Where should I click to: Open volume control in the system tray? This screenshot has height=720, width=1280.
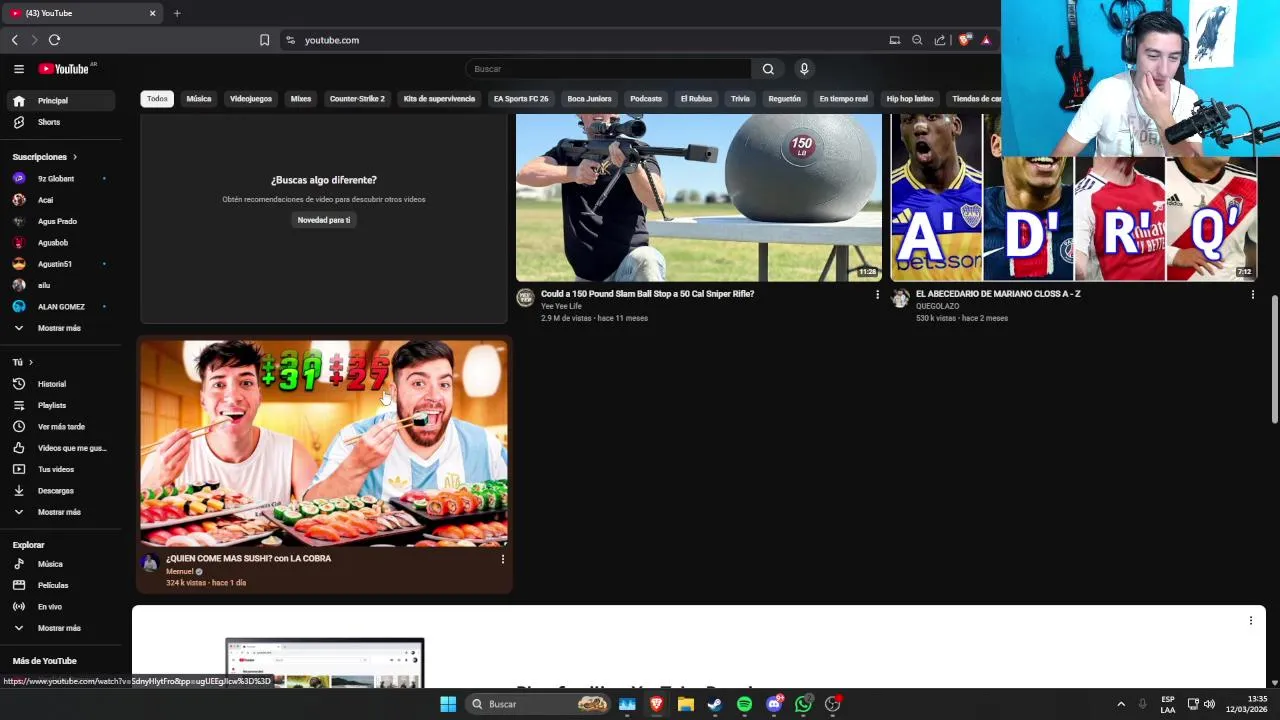pyautogui.click(x=1209, y=704)
